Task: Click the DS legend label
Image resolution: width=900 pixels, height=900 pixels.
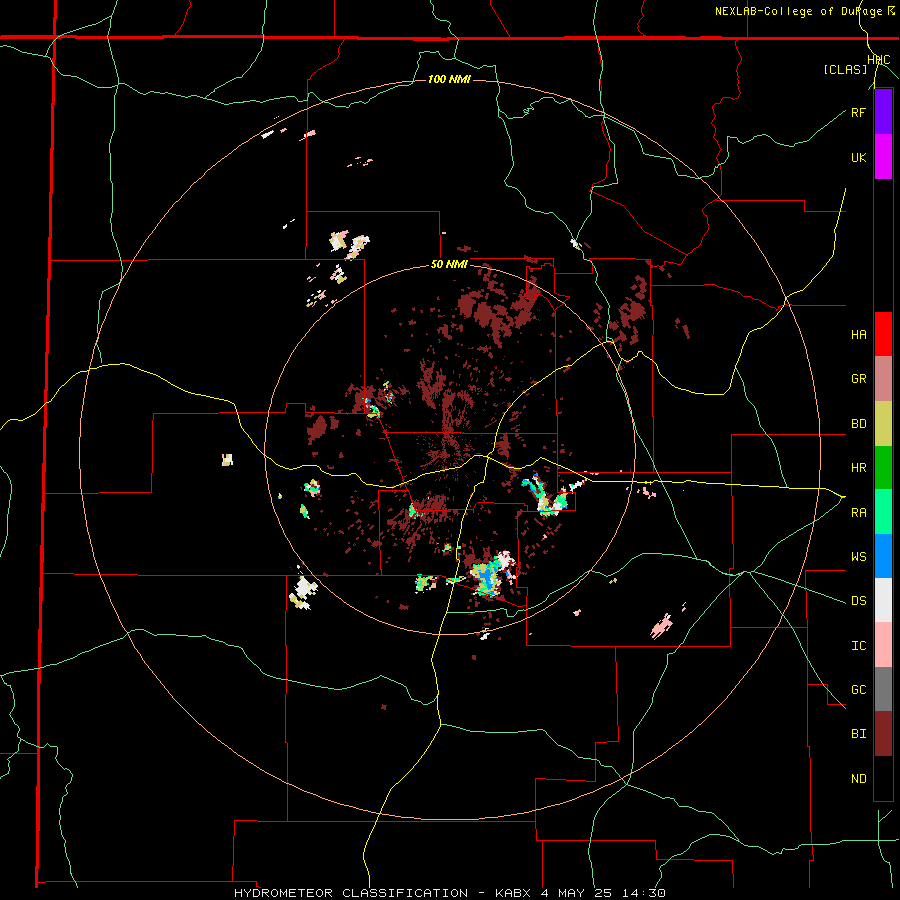Action: click(858, 601)
